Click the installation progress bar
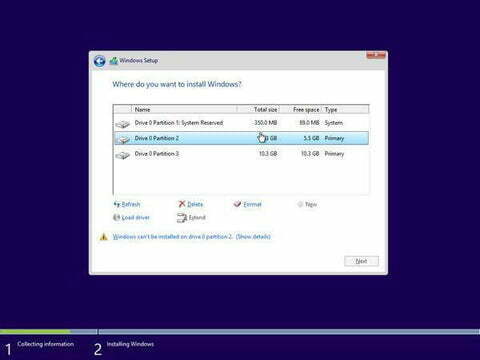Image resolution: width=480 pixels, height=360 pixels. (x=240, y=332)
